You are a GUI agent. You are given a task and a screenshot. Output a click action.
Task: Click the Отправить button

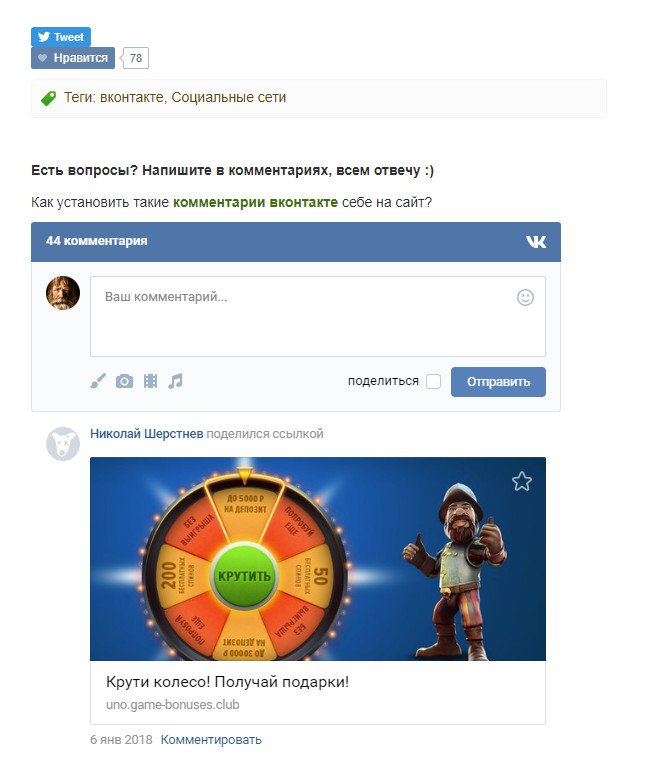pyautogui.click(x=498, y=382)
